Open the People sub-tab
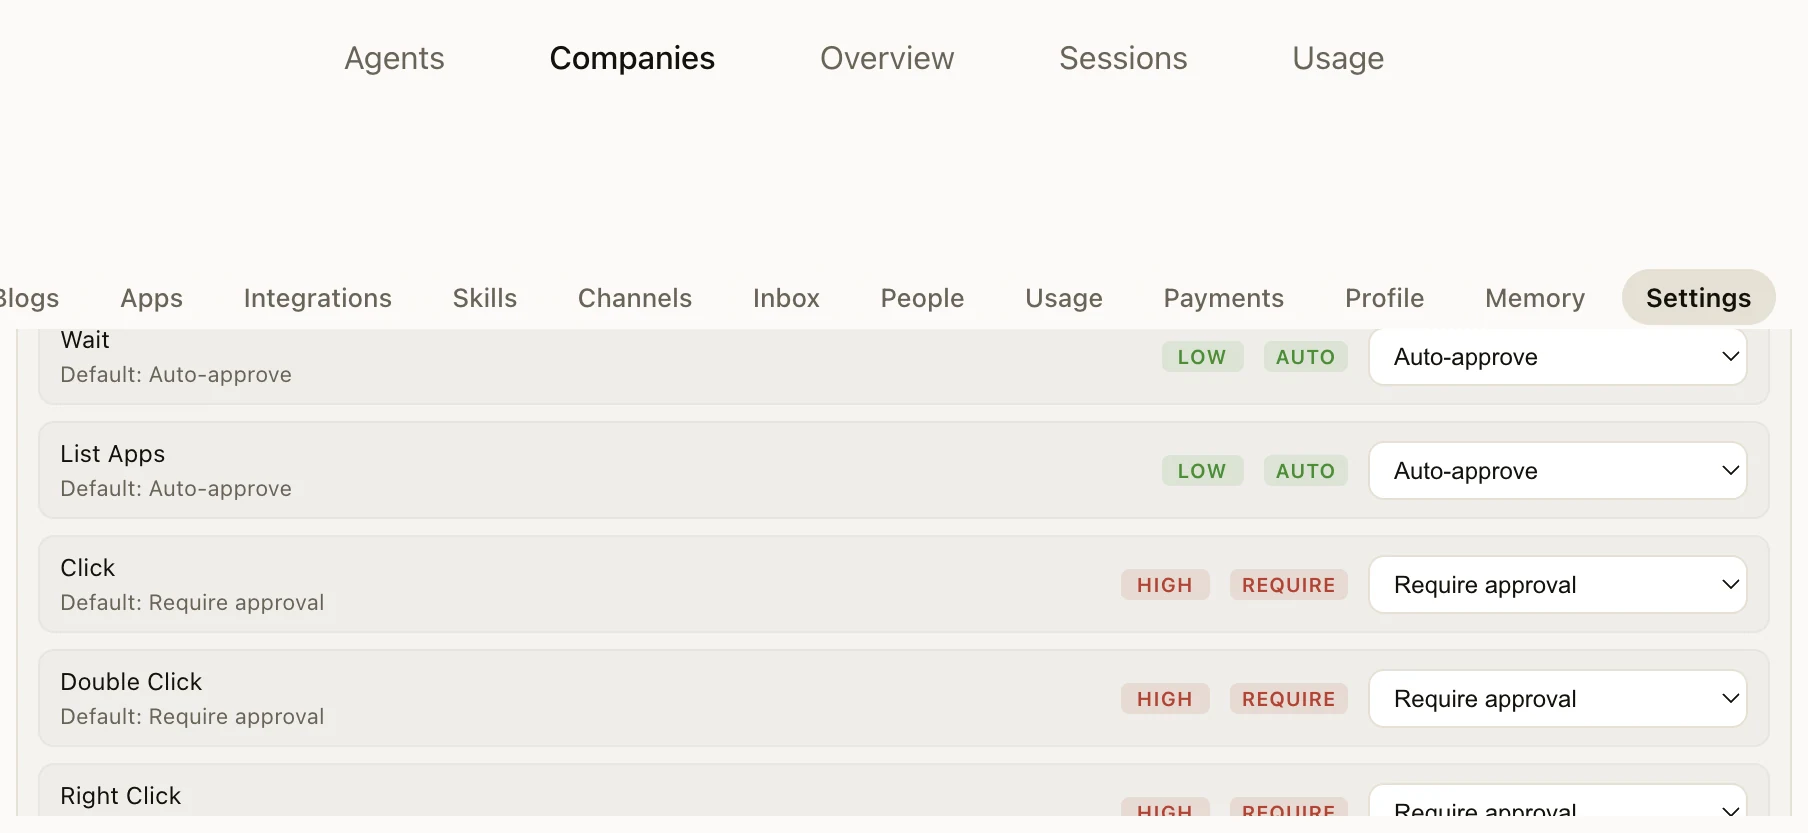 click(922, 298)
